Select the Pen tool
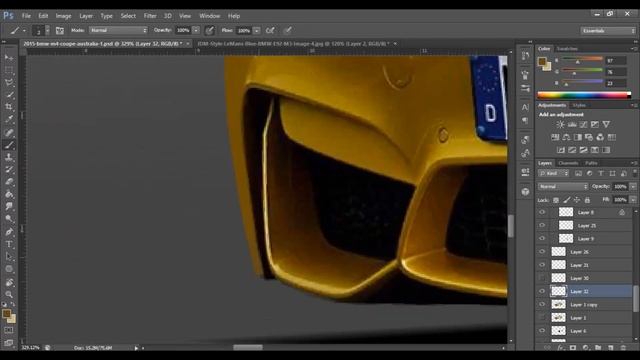Image resolution: width=640 pixels, height=360 pixels. tap(9, 232)
